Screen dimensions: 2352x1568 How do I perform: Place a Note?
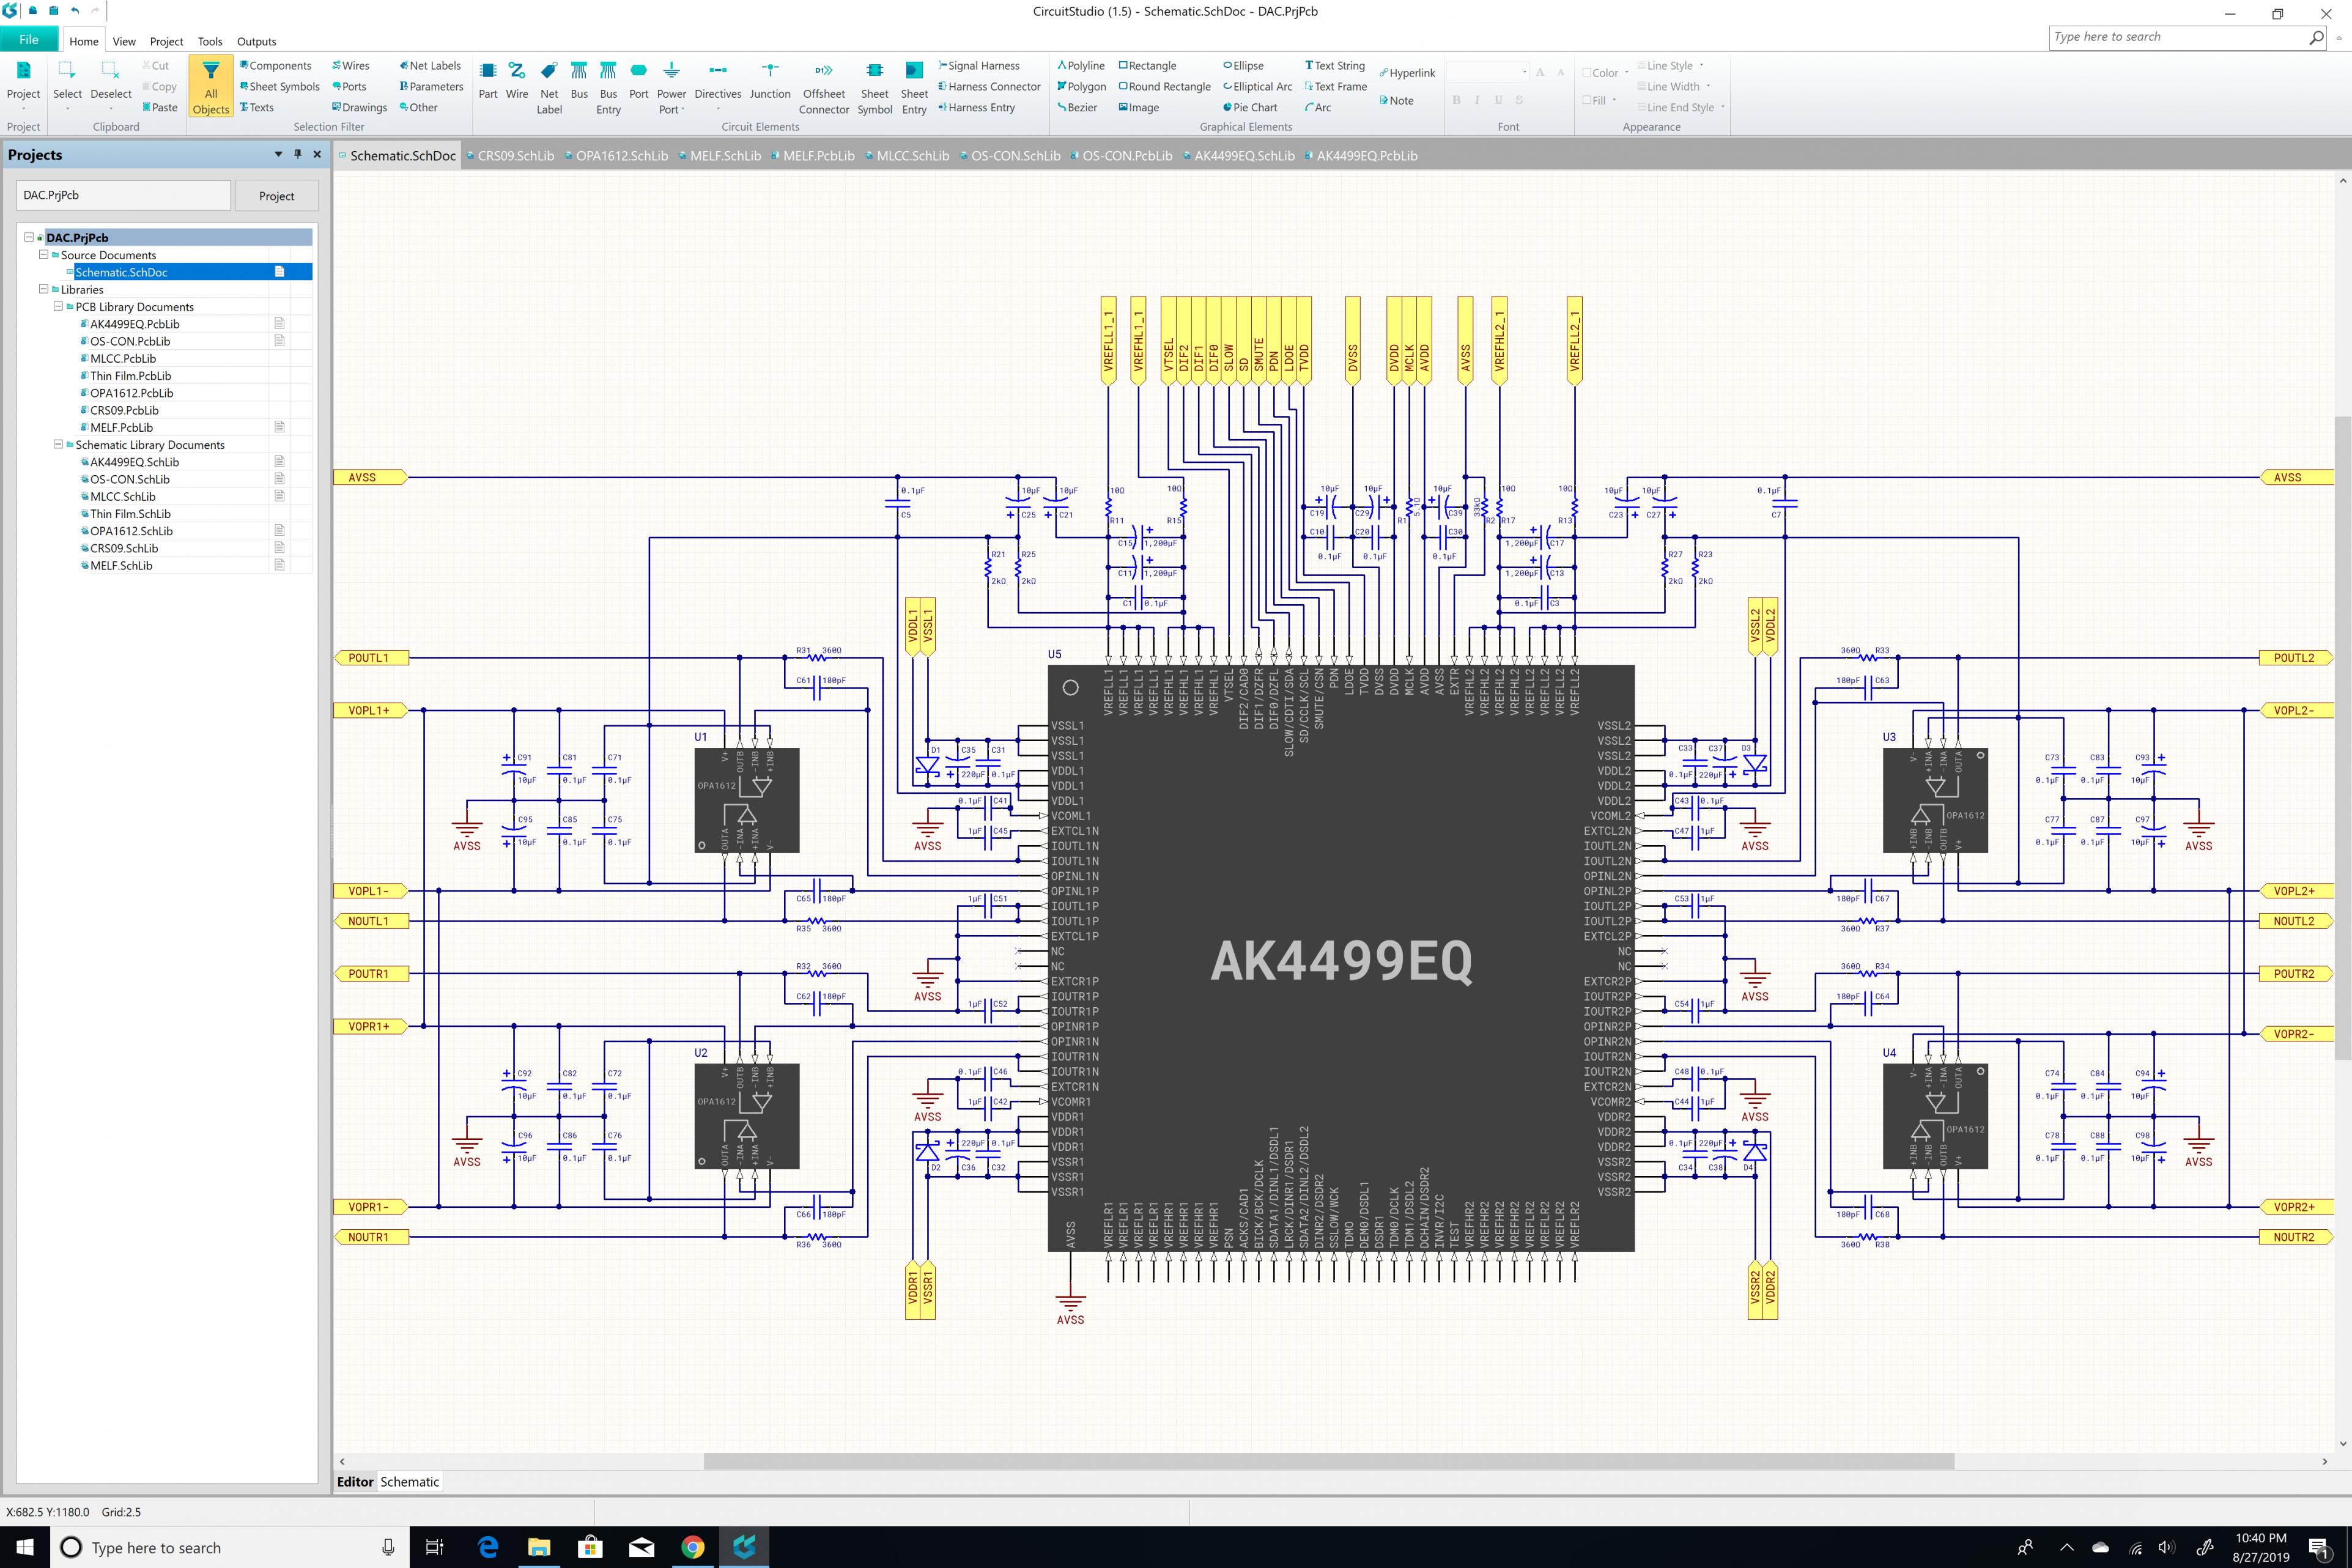coord(1397,100)
